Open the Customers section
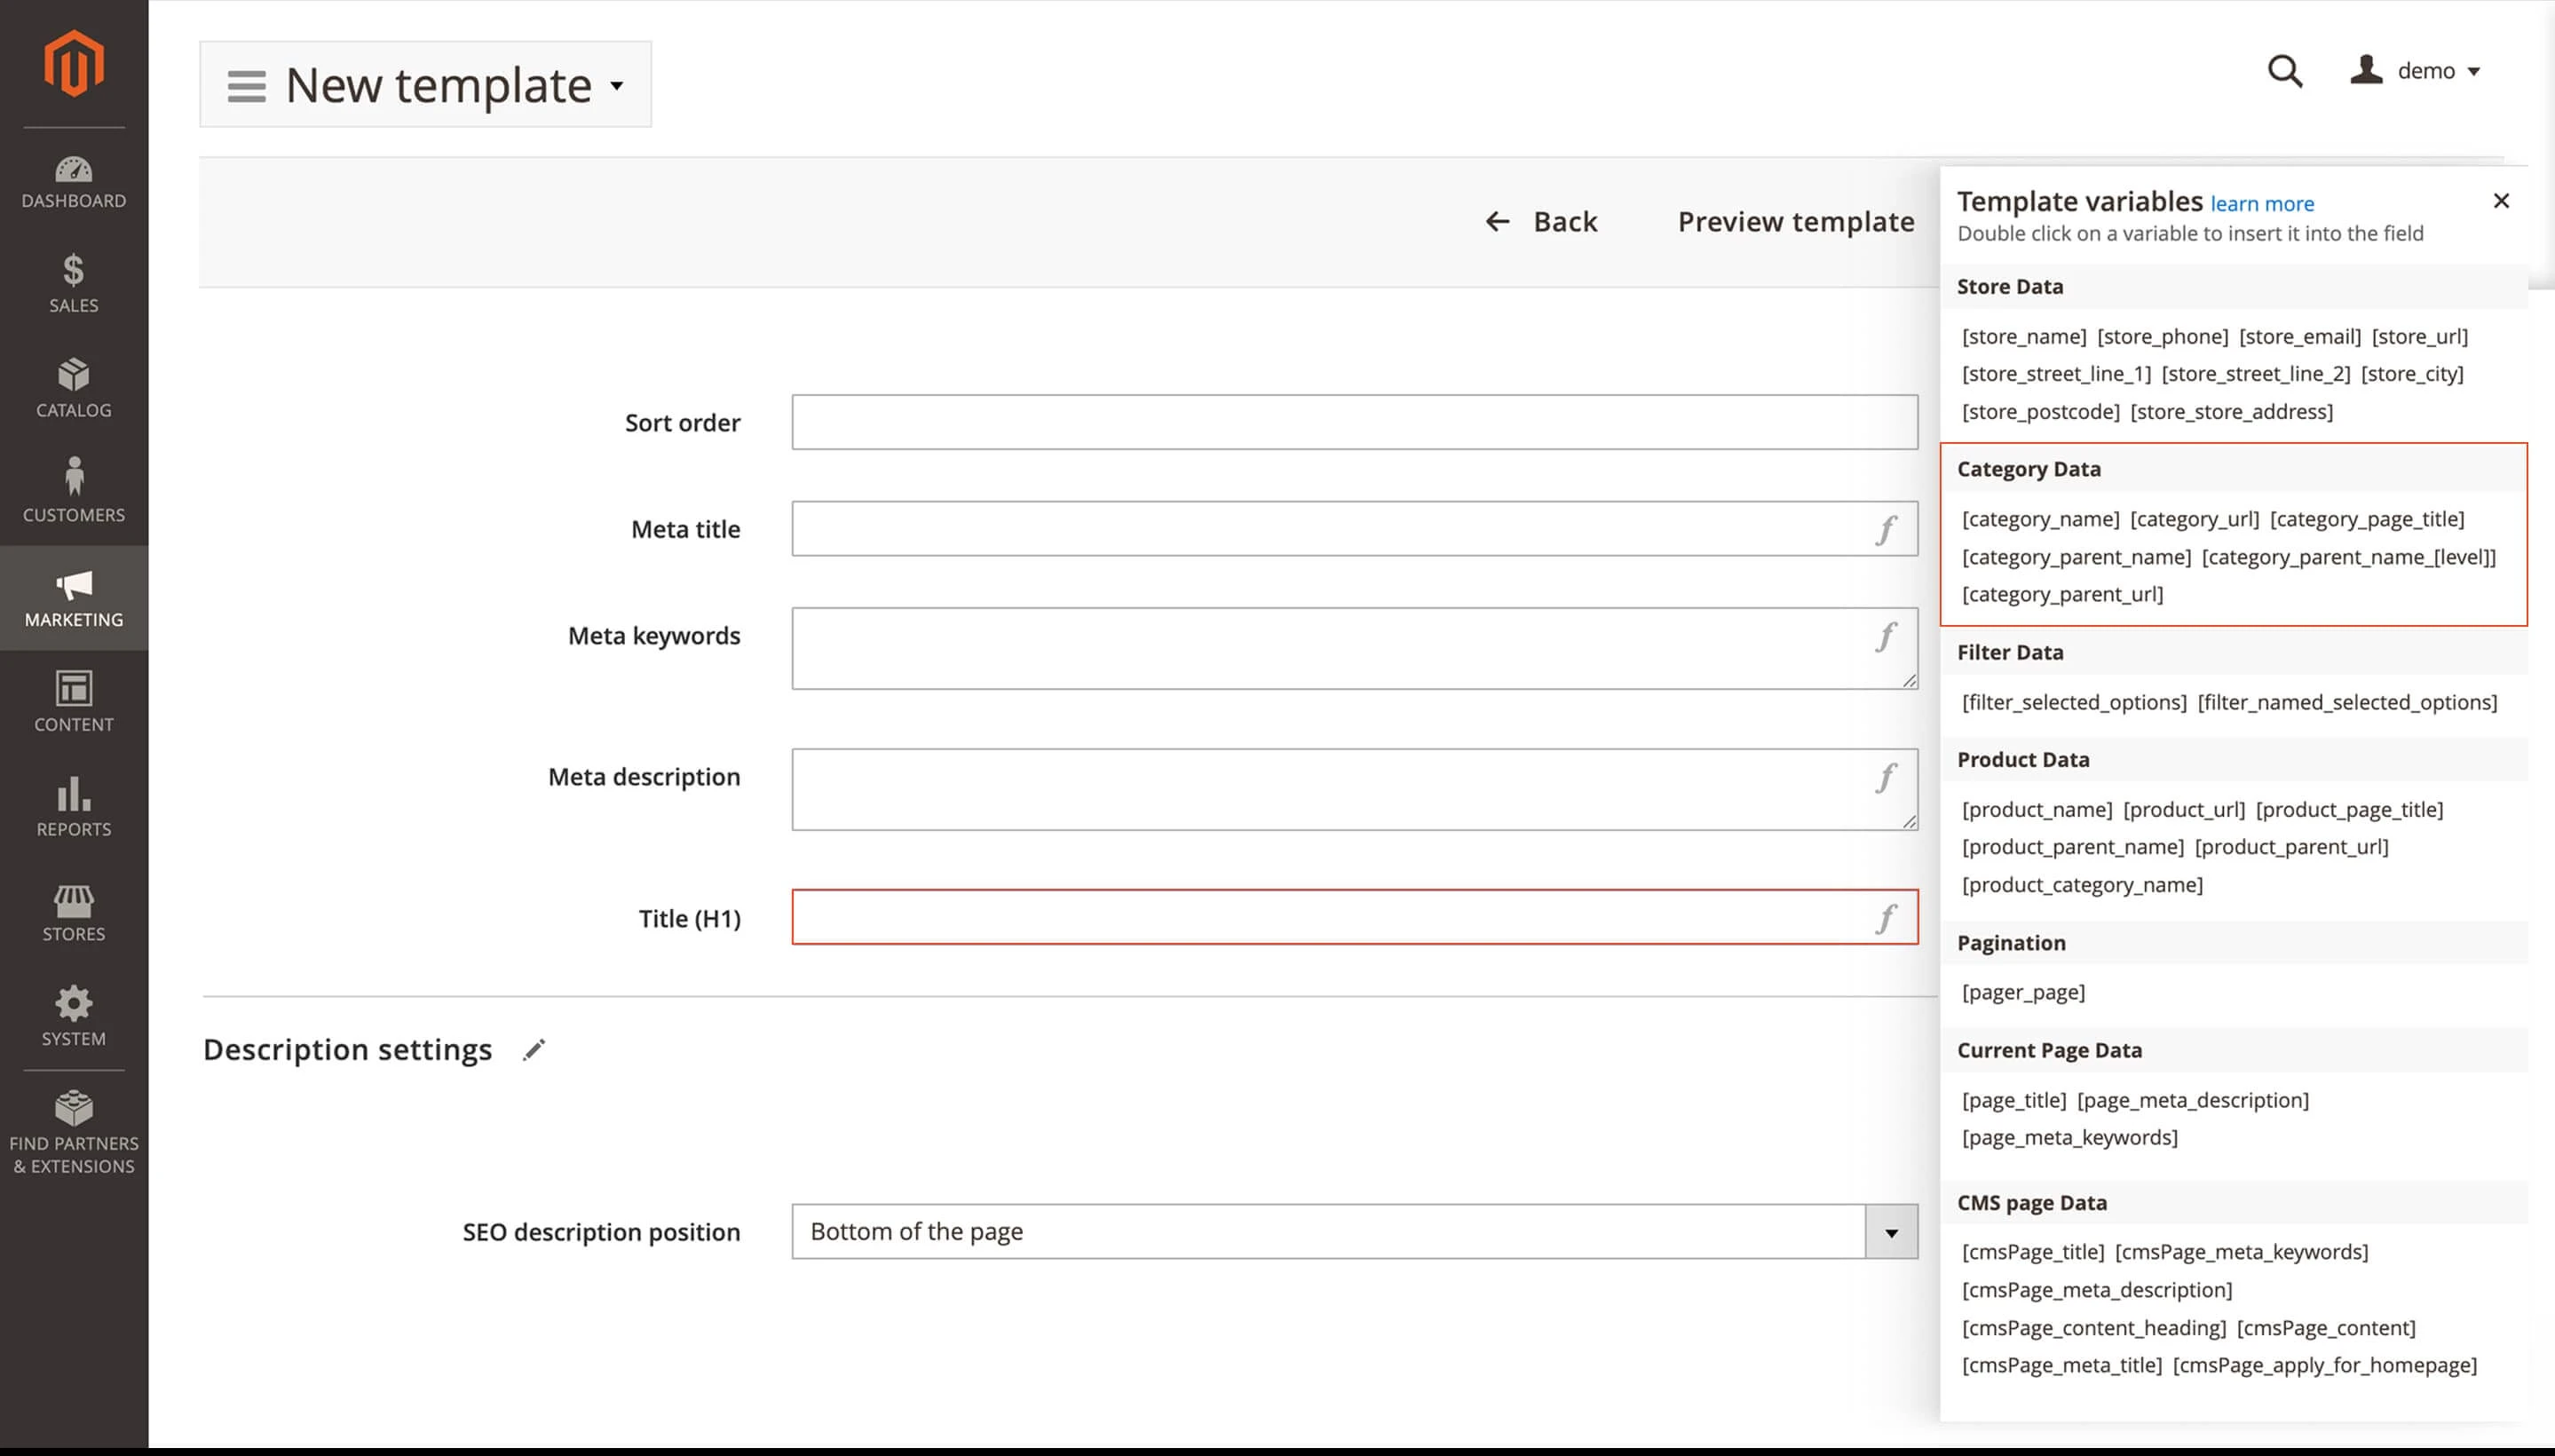The width and height of the screenshot is (2555, 1456). point(73,492)
